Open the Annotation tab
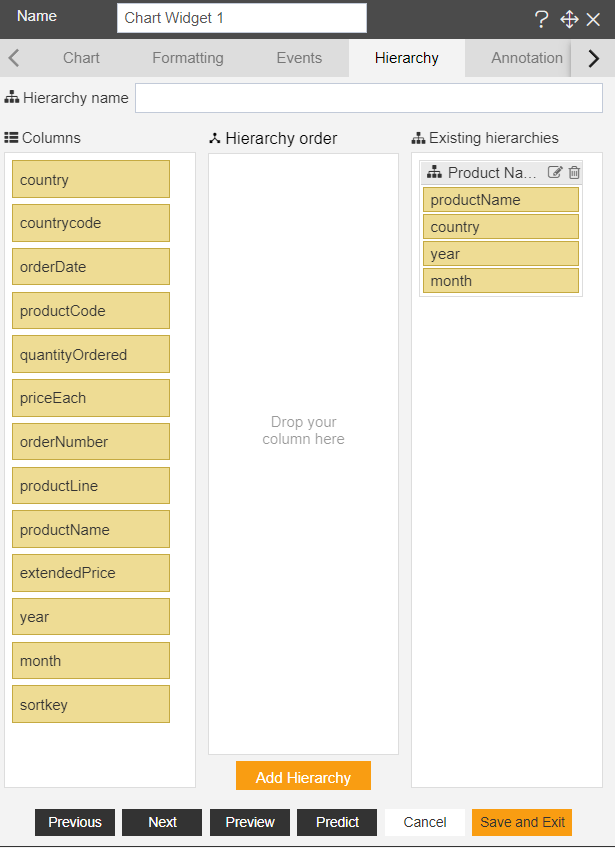 point(526,58)
